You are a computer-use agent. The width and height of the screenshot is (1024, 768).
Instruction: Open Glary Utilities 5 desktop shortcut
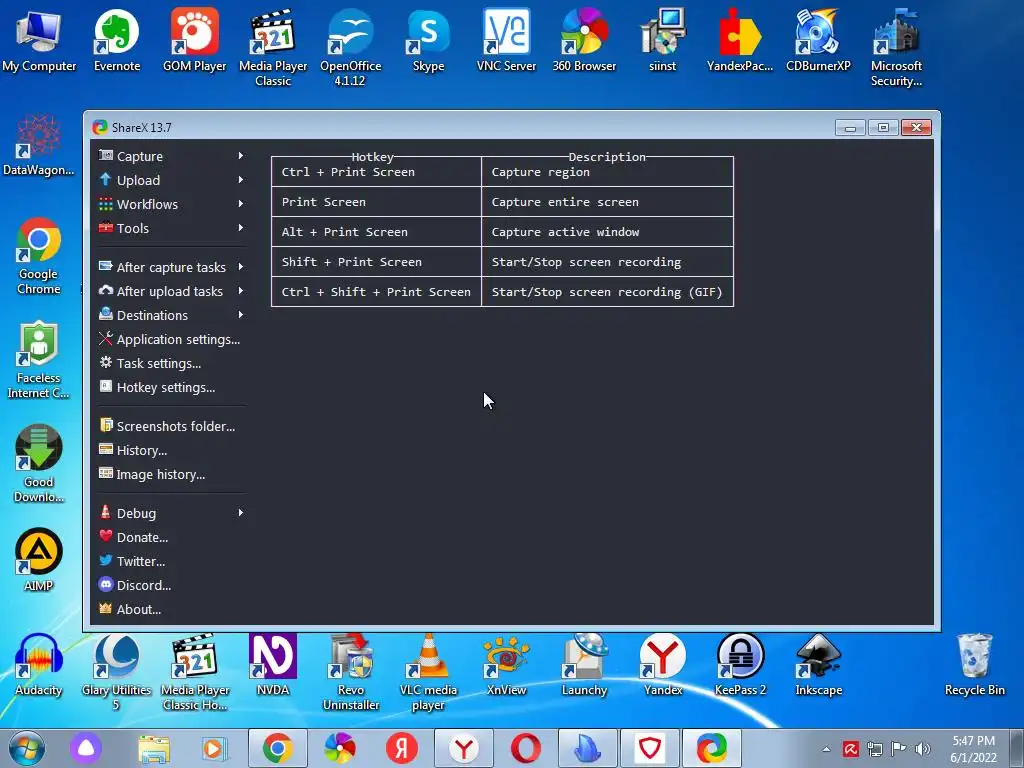coord(116,671)
